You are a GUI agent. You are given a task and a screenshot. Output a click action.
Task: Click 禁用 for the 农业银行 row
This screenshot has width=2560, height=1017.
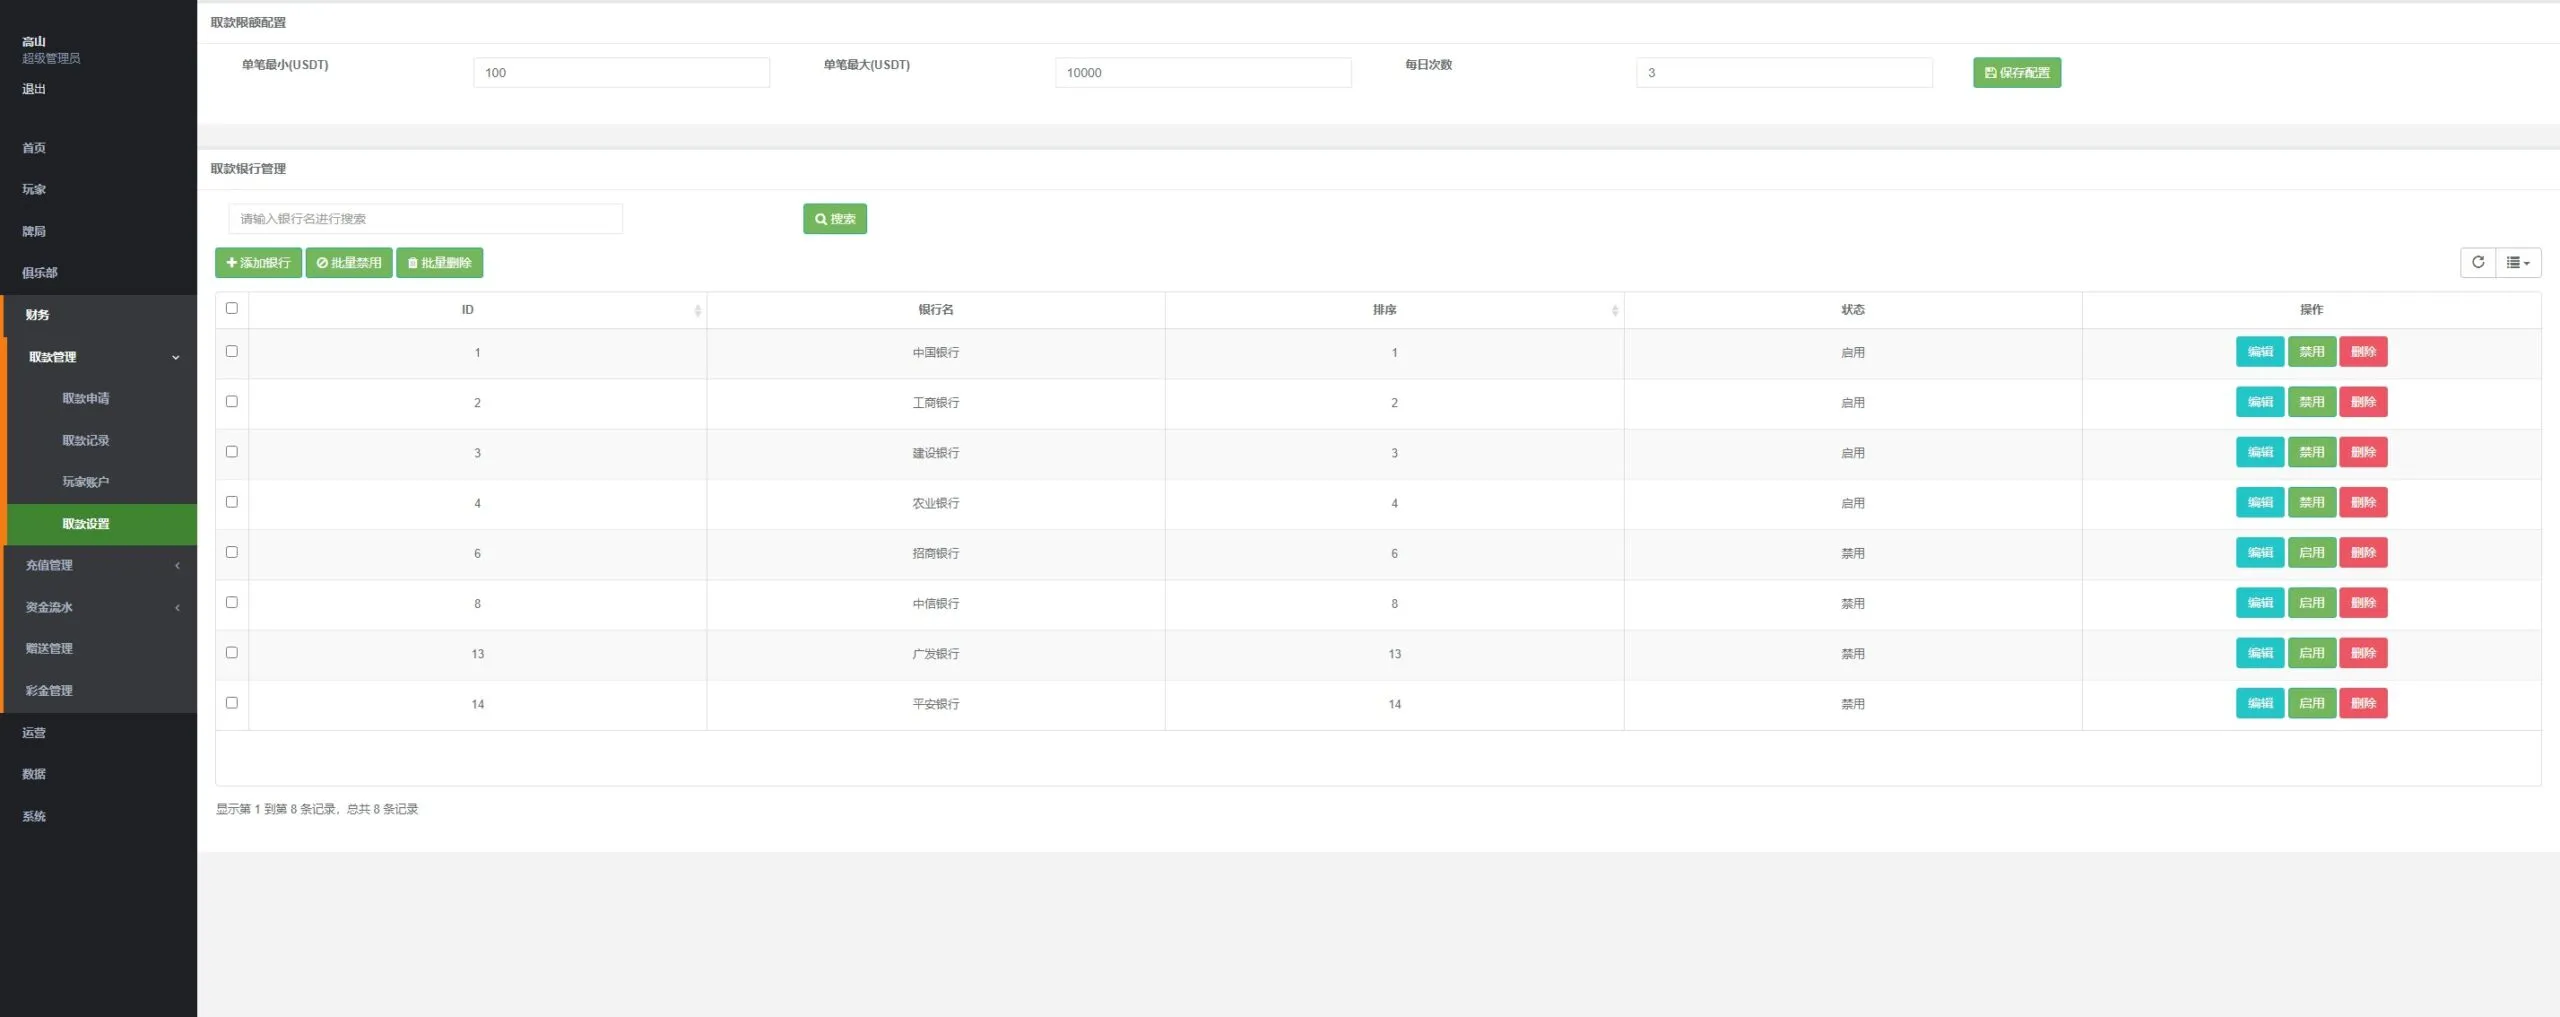[2312, 502]
